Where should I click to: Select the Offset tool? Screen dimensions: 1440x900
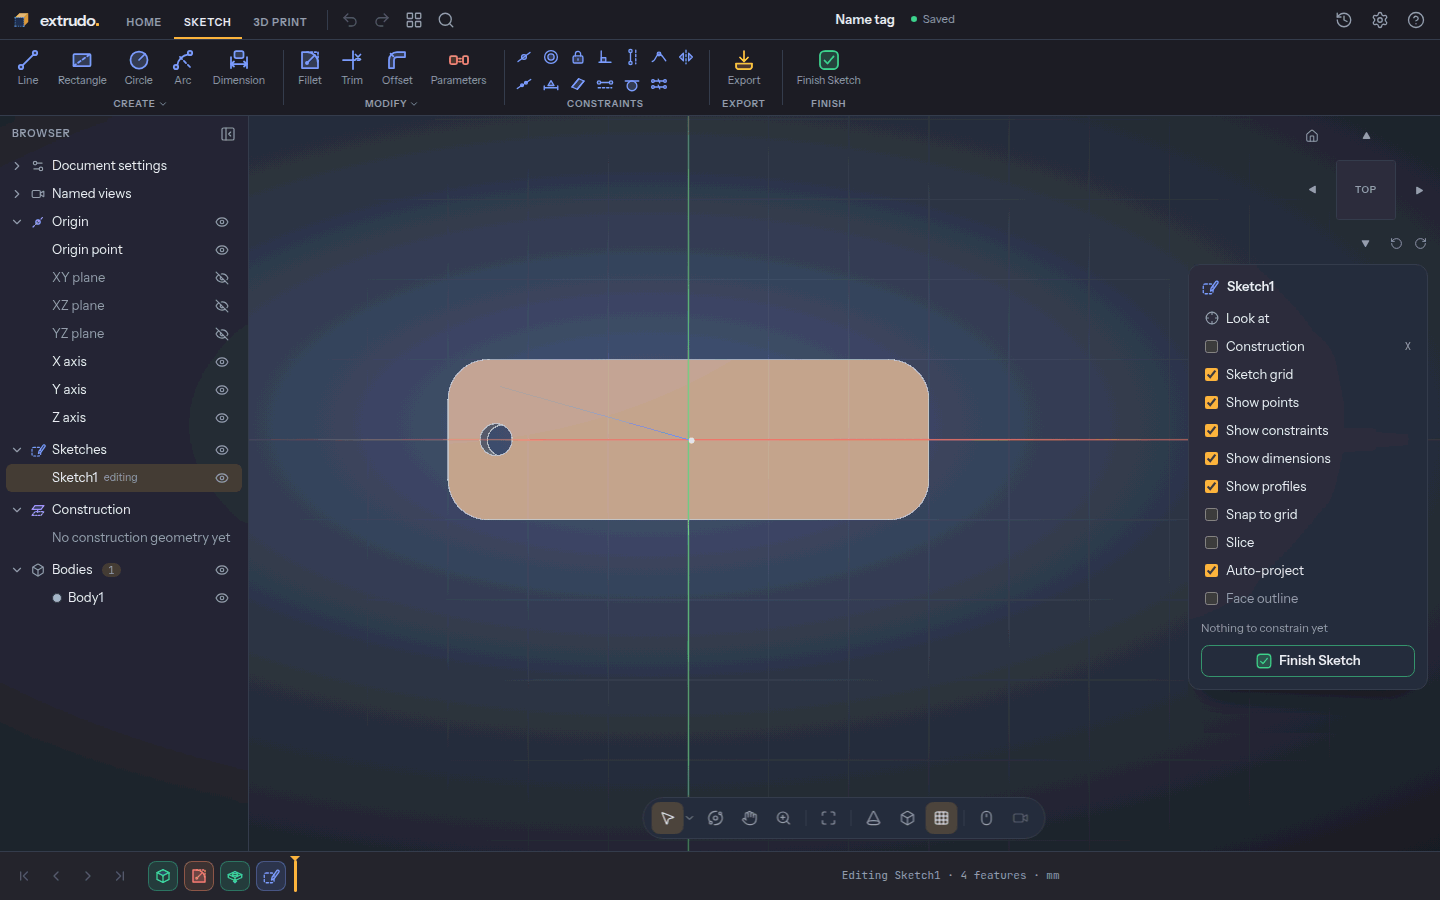pyautogui.click(x=397, y=68)
